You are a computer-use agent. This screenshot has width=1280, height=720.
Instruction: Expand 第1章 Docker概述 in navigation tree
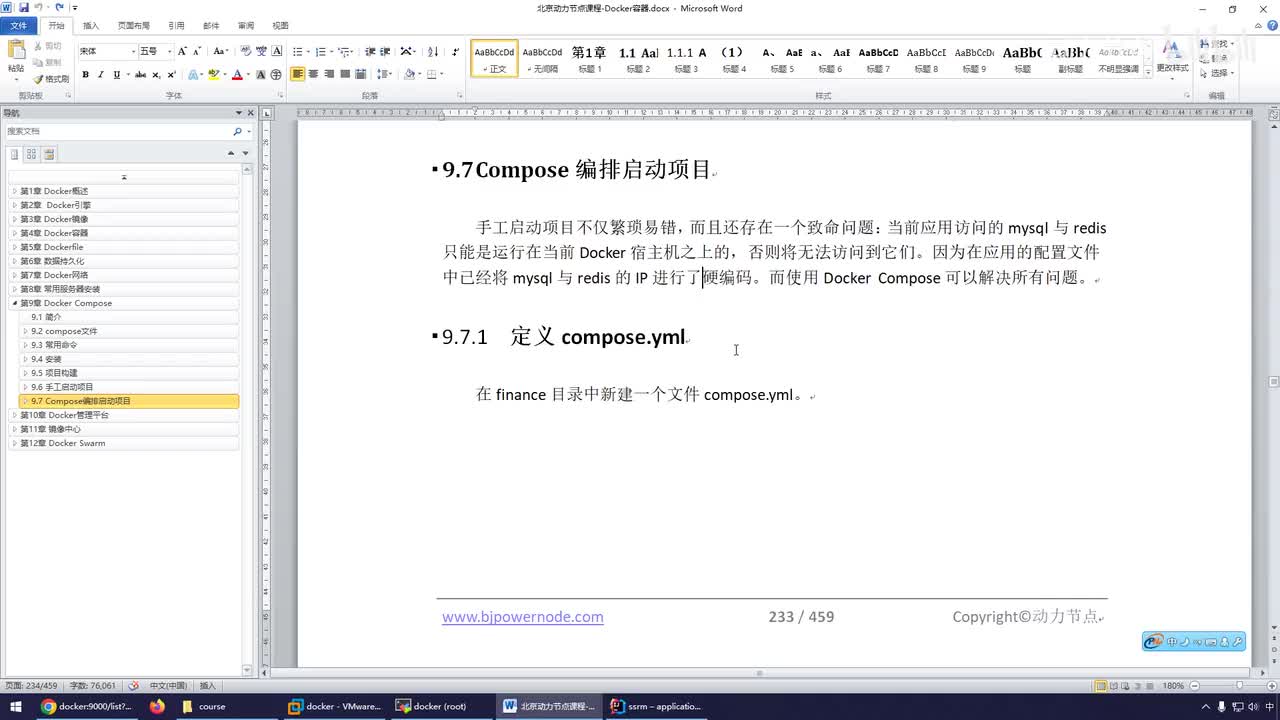(x=14, y=191)
